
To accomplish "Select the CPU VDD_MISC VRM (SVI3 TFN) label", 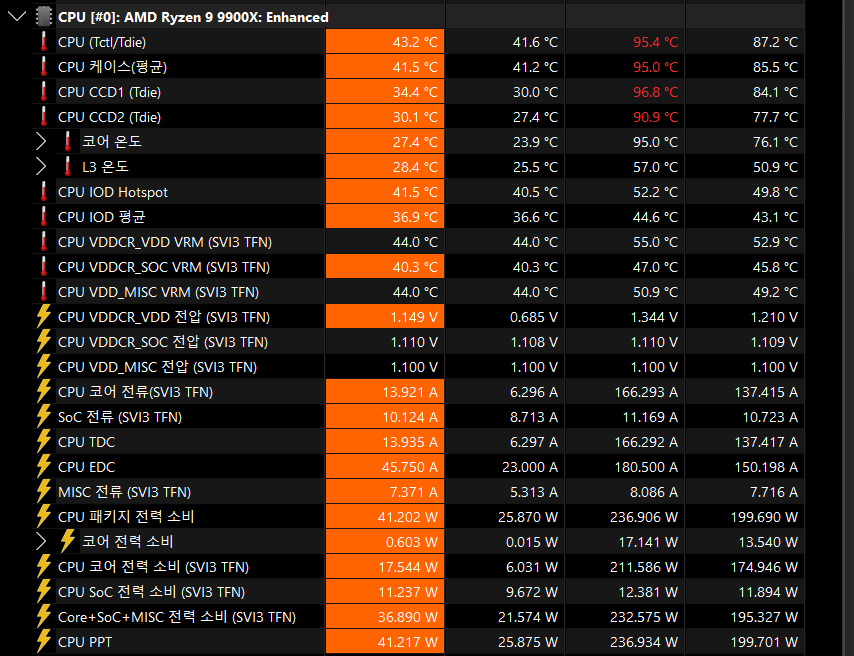I will click(x=158, y=292).
